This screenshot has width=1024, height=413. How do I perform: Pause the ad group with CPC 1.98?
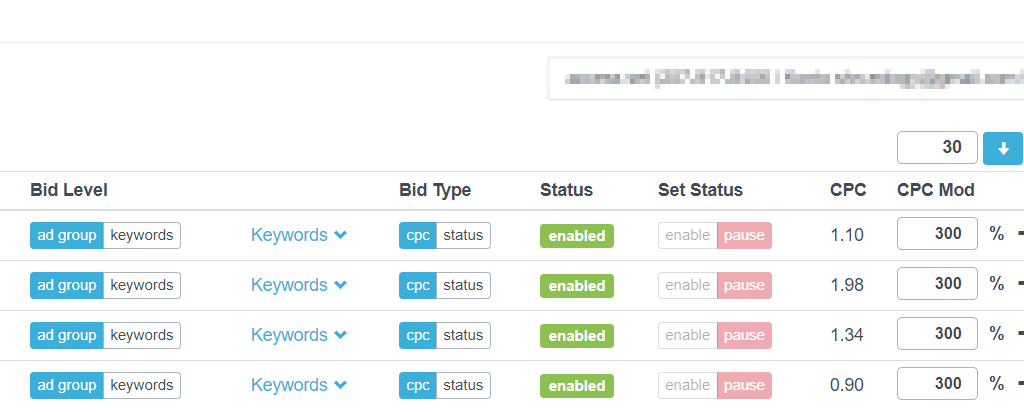tap(744, 285)
